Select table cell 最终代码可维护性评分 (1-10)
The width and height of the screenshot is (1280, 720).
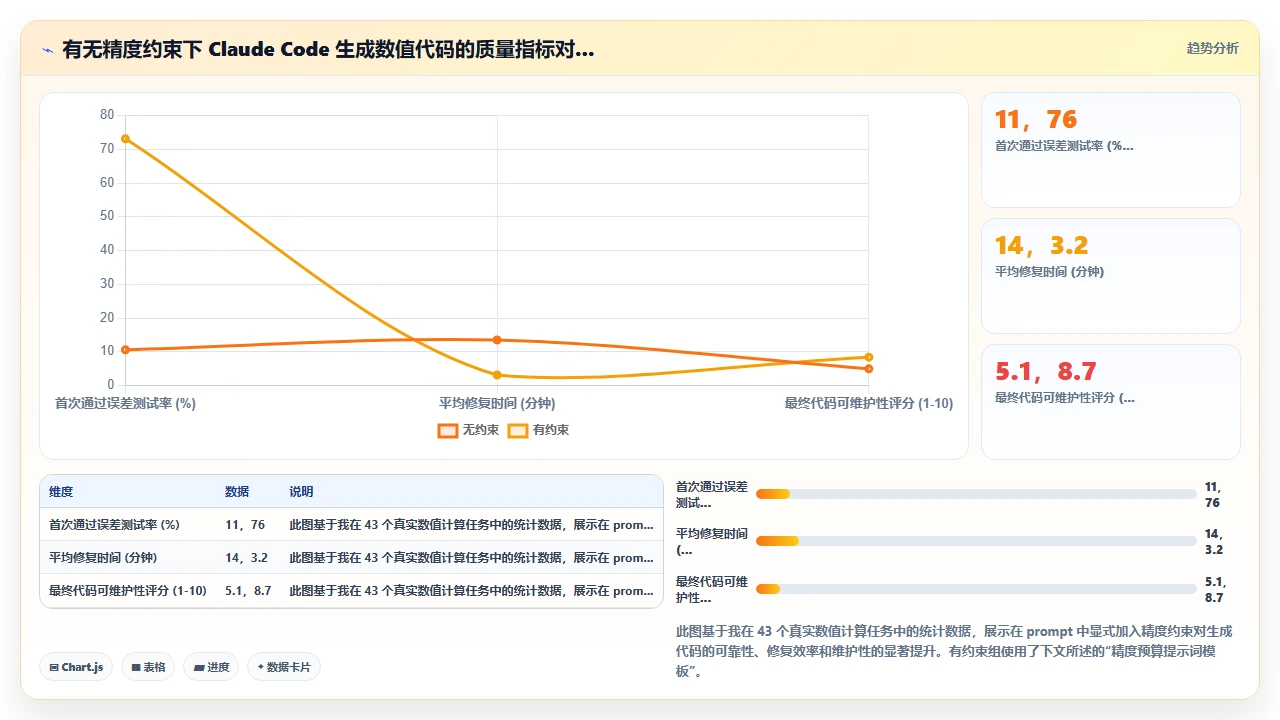pyautogui.click(x=128, y=591)
